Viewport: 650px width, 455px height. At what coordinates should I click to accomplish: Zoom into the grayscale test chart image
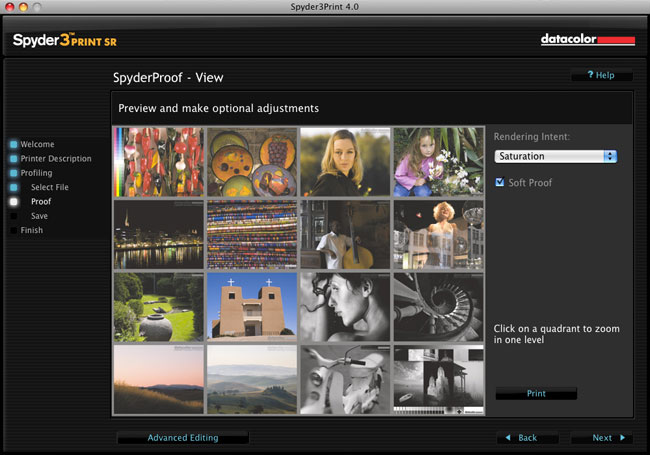click(439, 380)
